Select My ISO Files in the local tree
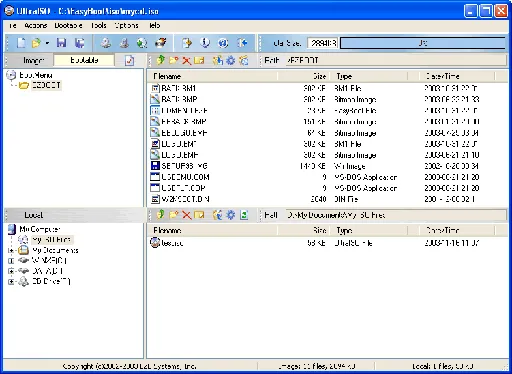The width and height of the screenshot is (512, 374). [x=51, y=240]
